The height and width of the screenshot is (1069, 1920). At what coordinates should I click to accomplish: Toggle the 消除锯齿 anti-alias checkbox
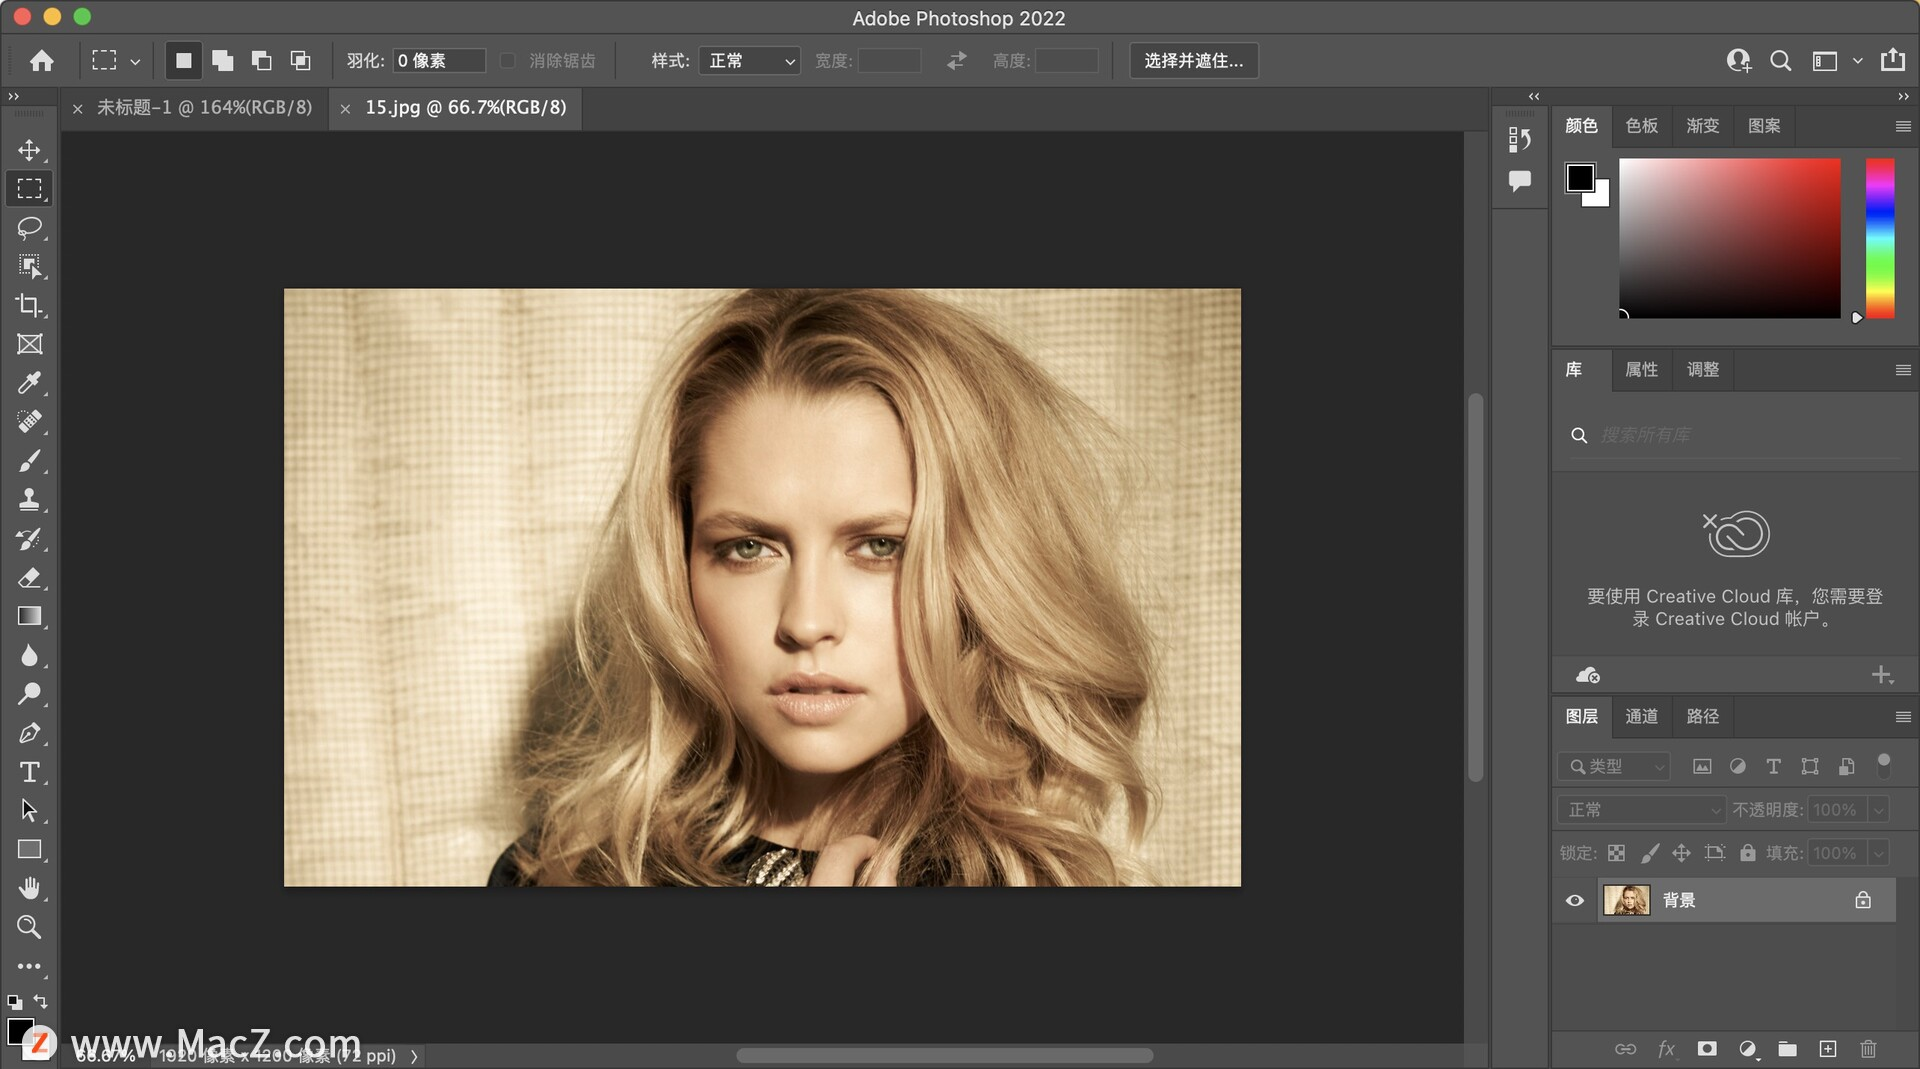(x=508, y=61)
